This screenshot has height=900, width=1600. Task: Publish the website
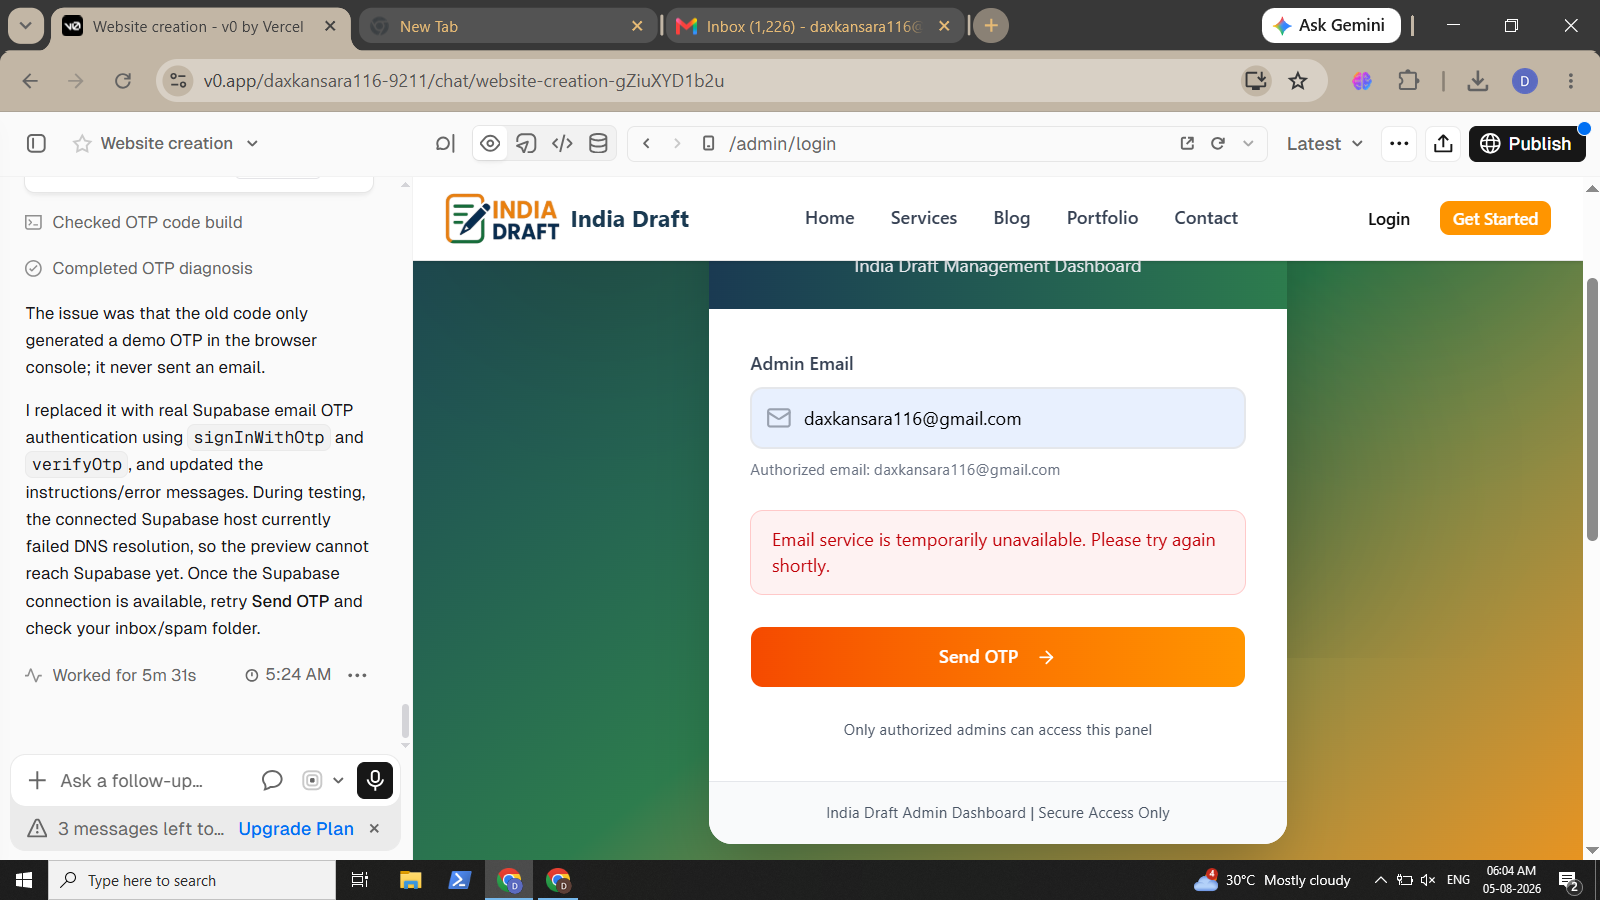(1526, 144)
